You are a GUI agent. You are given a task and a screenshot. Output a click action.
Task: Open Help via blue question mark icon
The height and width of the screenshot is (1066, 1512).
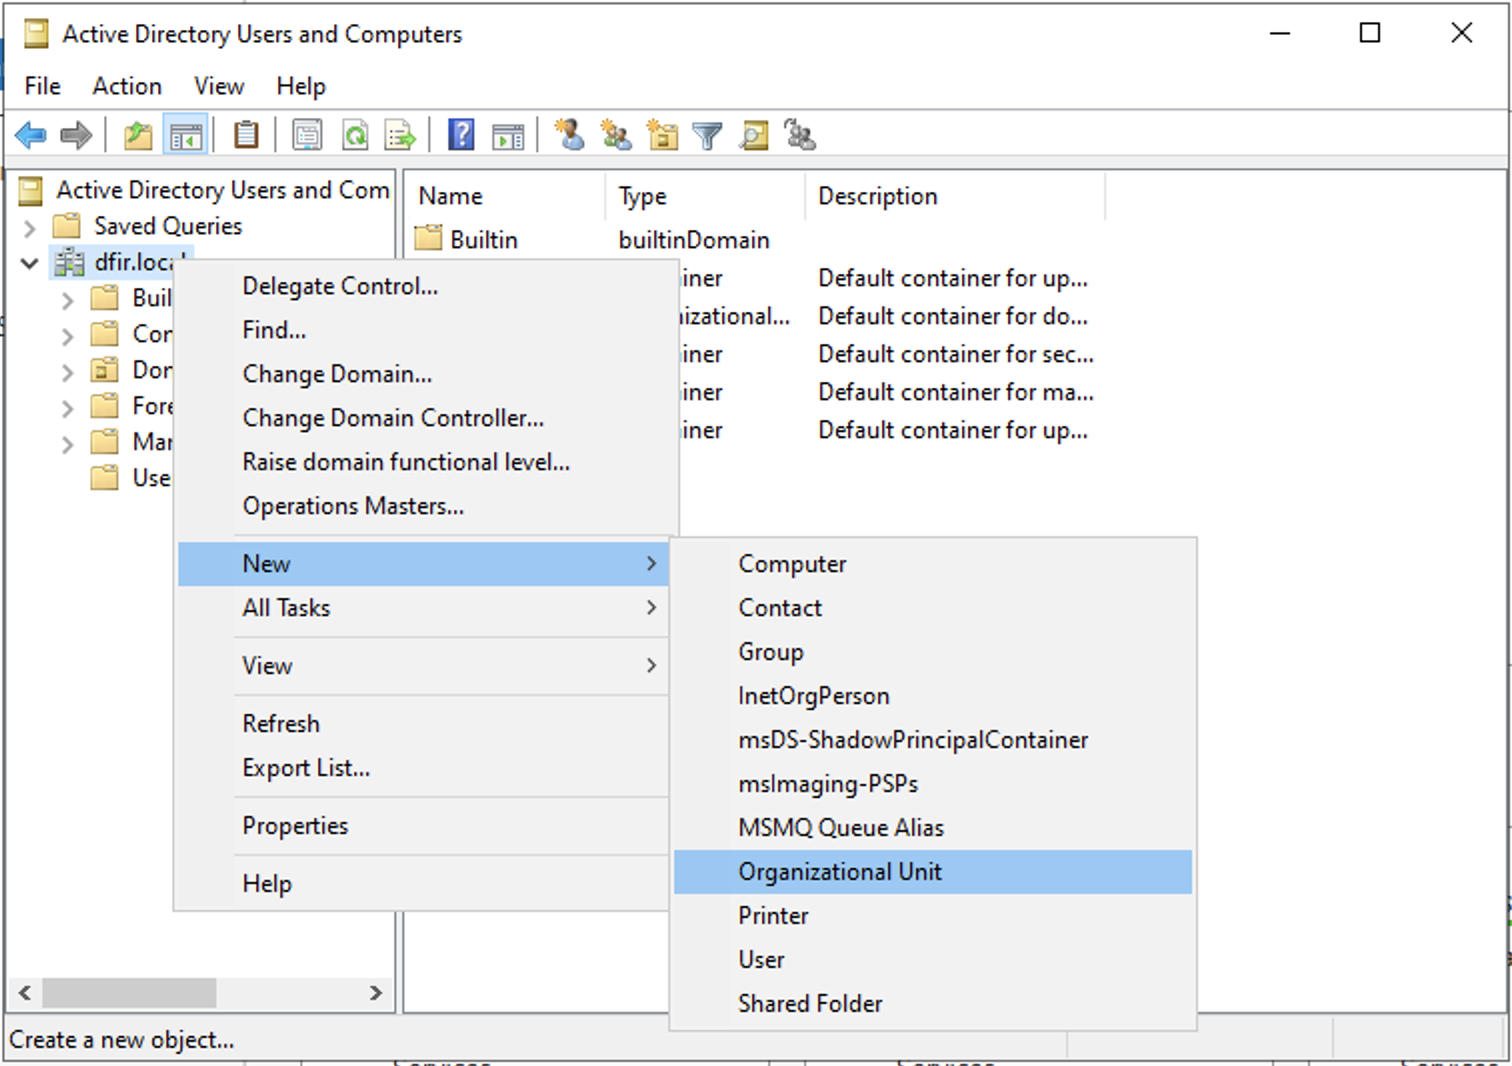(x=461, y=135)
